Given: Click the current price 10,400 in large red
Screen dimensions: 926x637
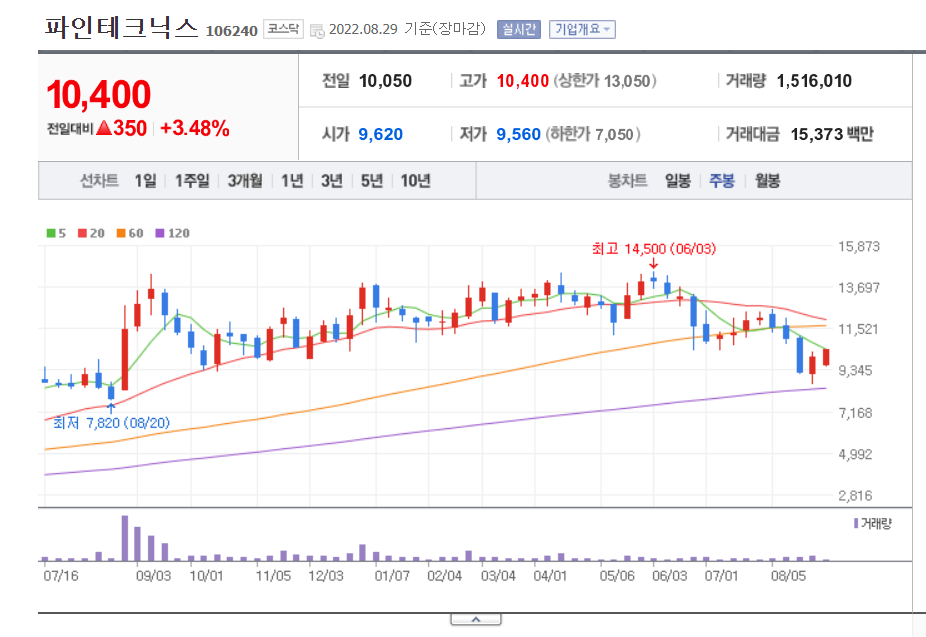Looking at the screenshot, I should click(x=99, y=94).
